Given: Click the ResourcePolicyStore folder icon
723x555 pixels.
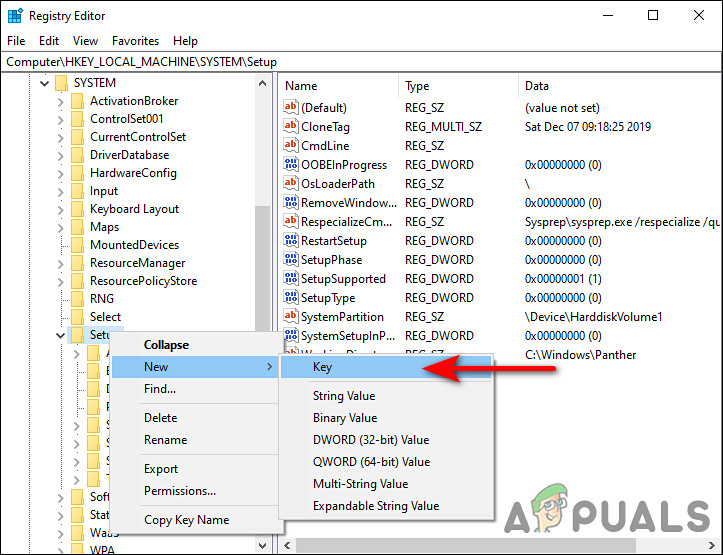Looking at the screenshot, I should pyautogui.click(x=77, y=281).
